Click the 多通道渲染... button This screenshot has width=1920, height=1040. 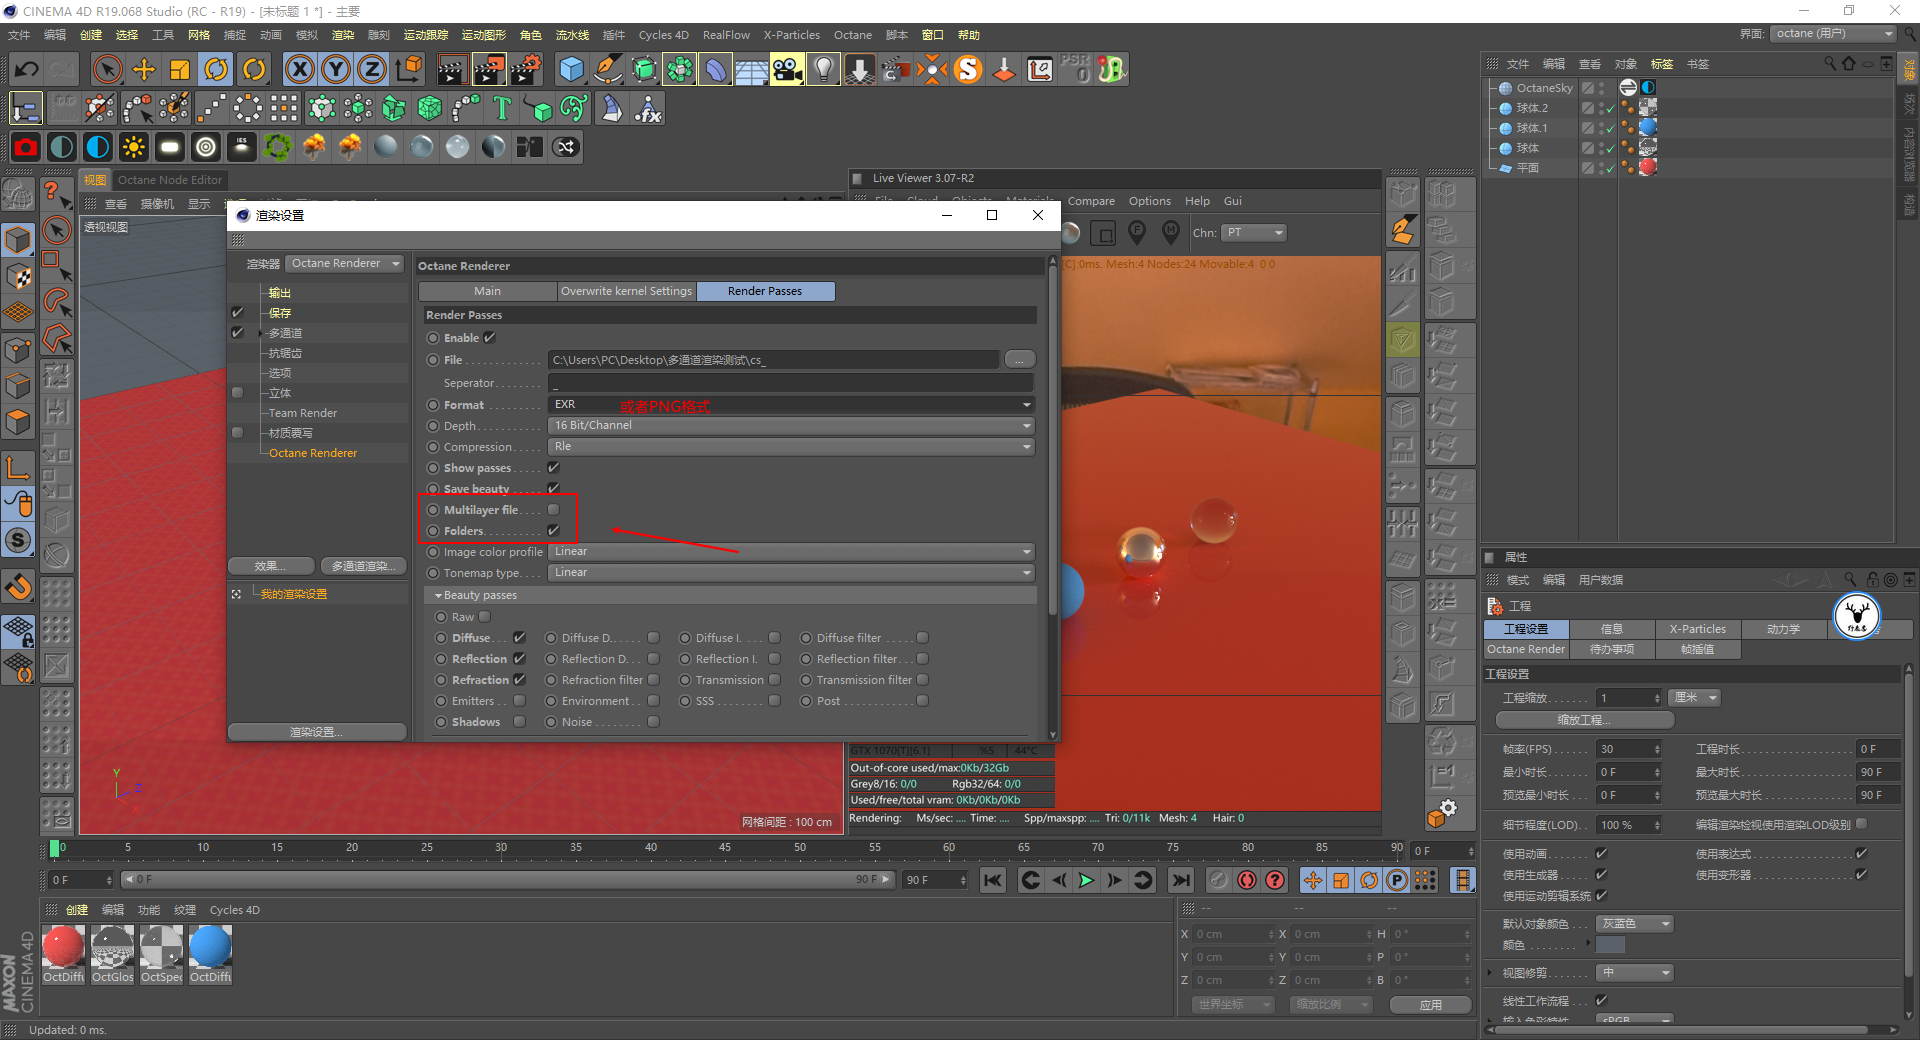coord(364,566)
